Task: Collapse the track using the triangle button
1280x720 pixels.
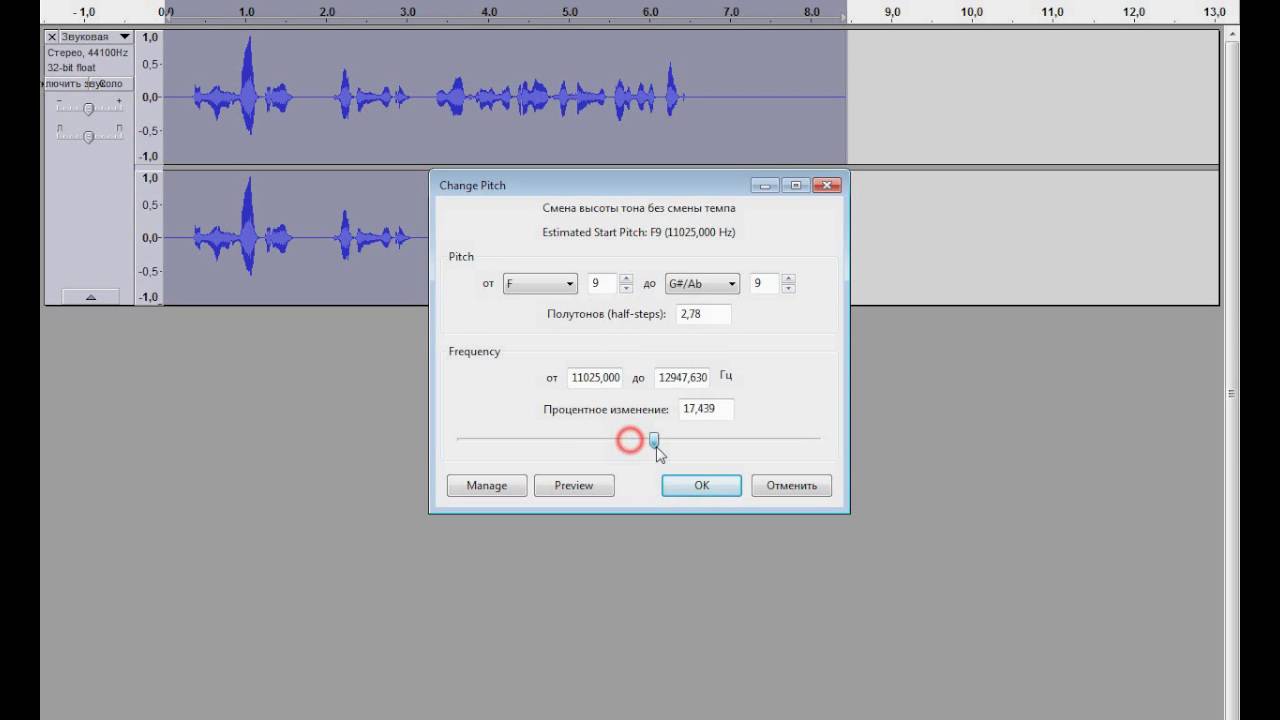Action: pos(90,297)
